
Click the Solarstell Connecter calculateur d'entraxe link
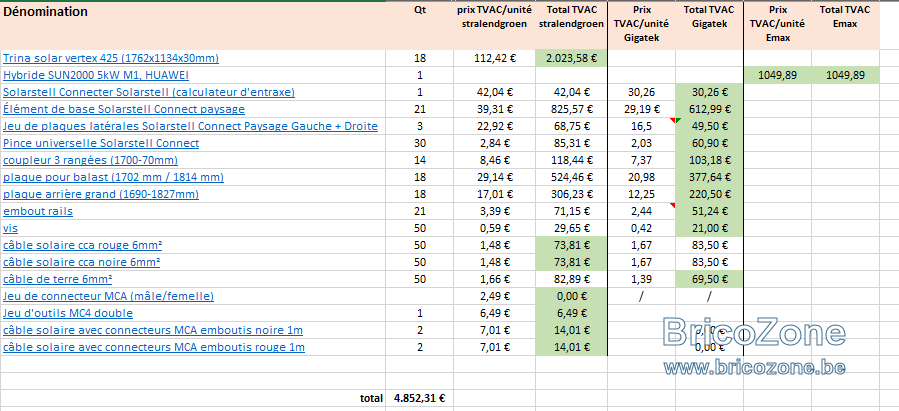click(x=149, y=92)
